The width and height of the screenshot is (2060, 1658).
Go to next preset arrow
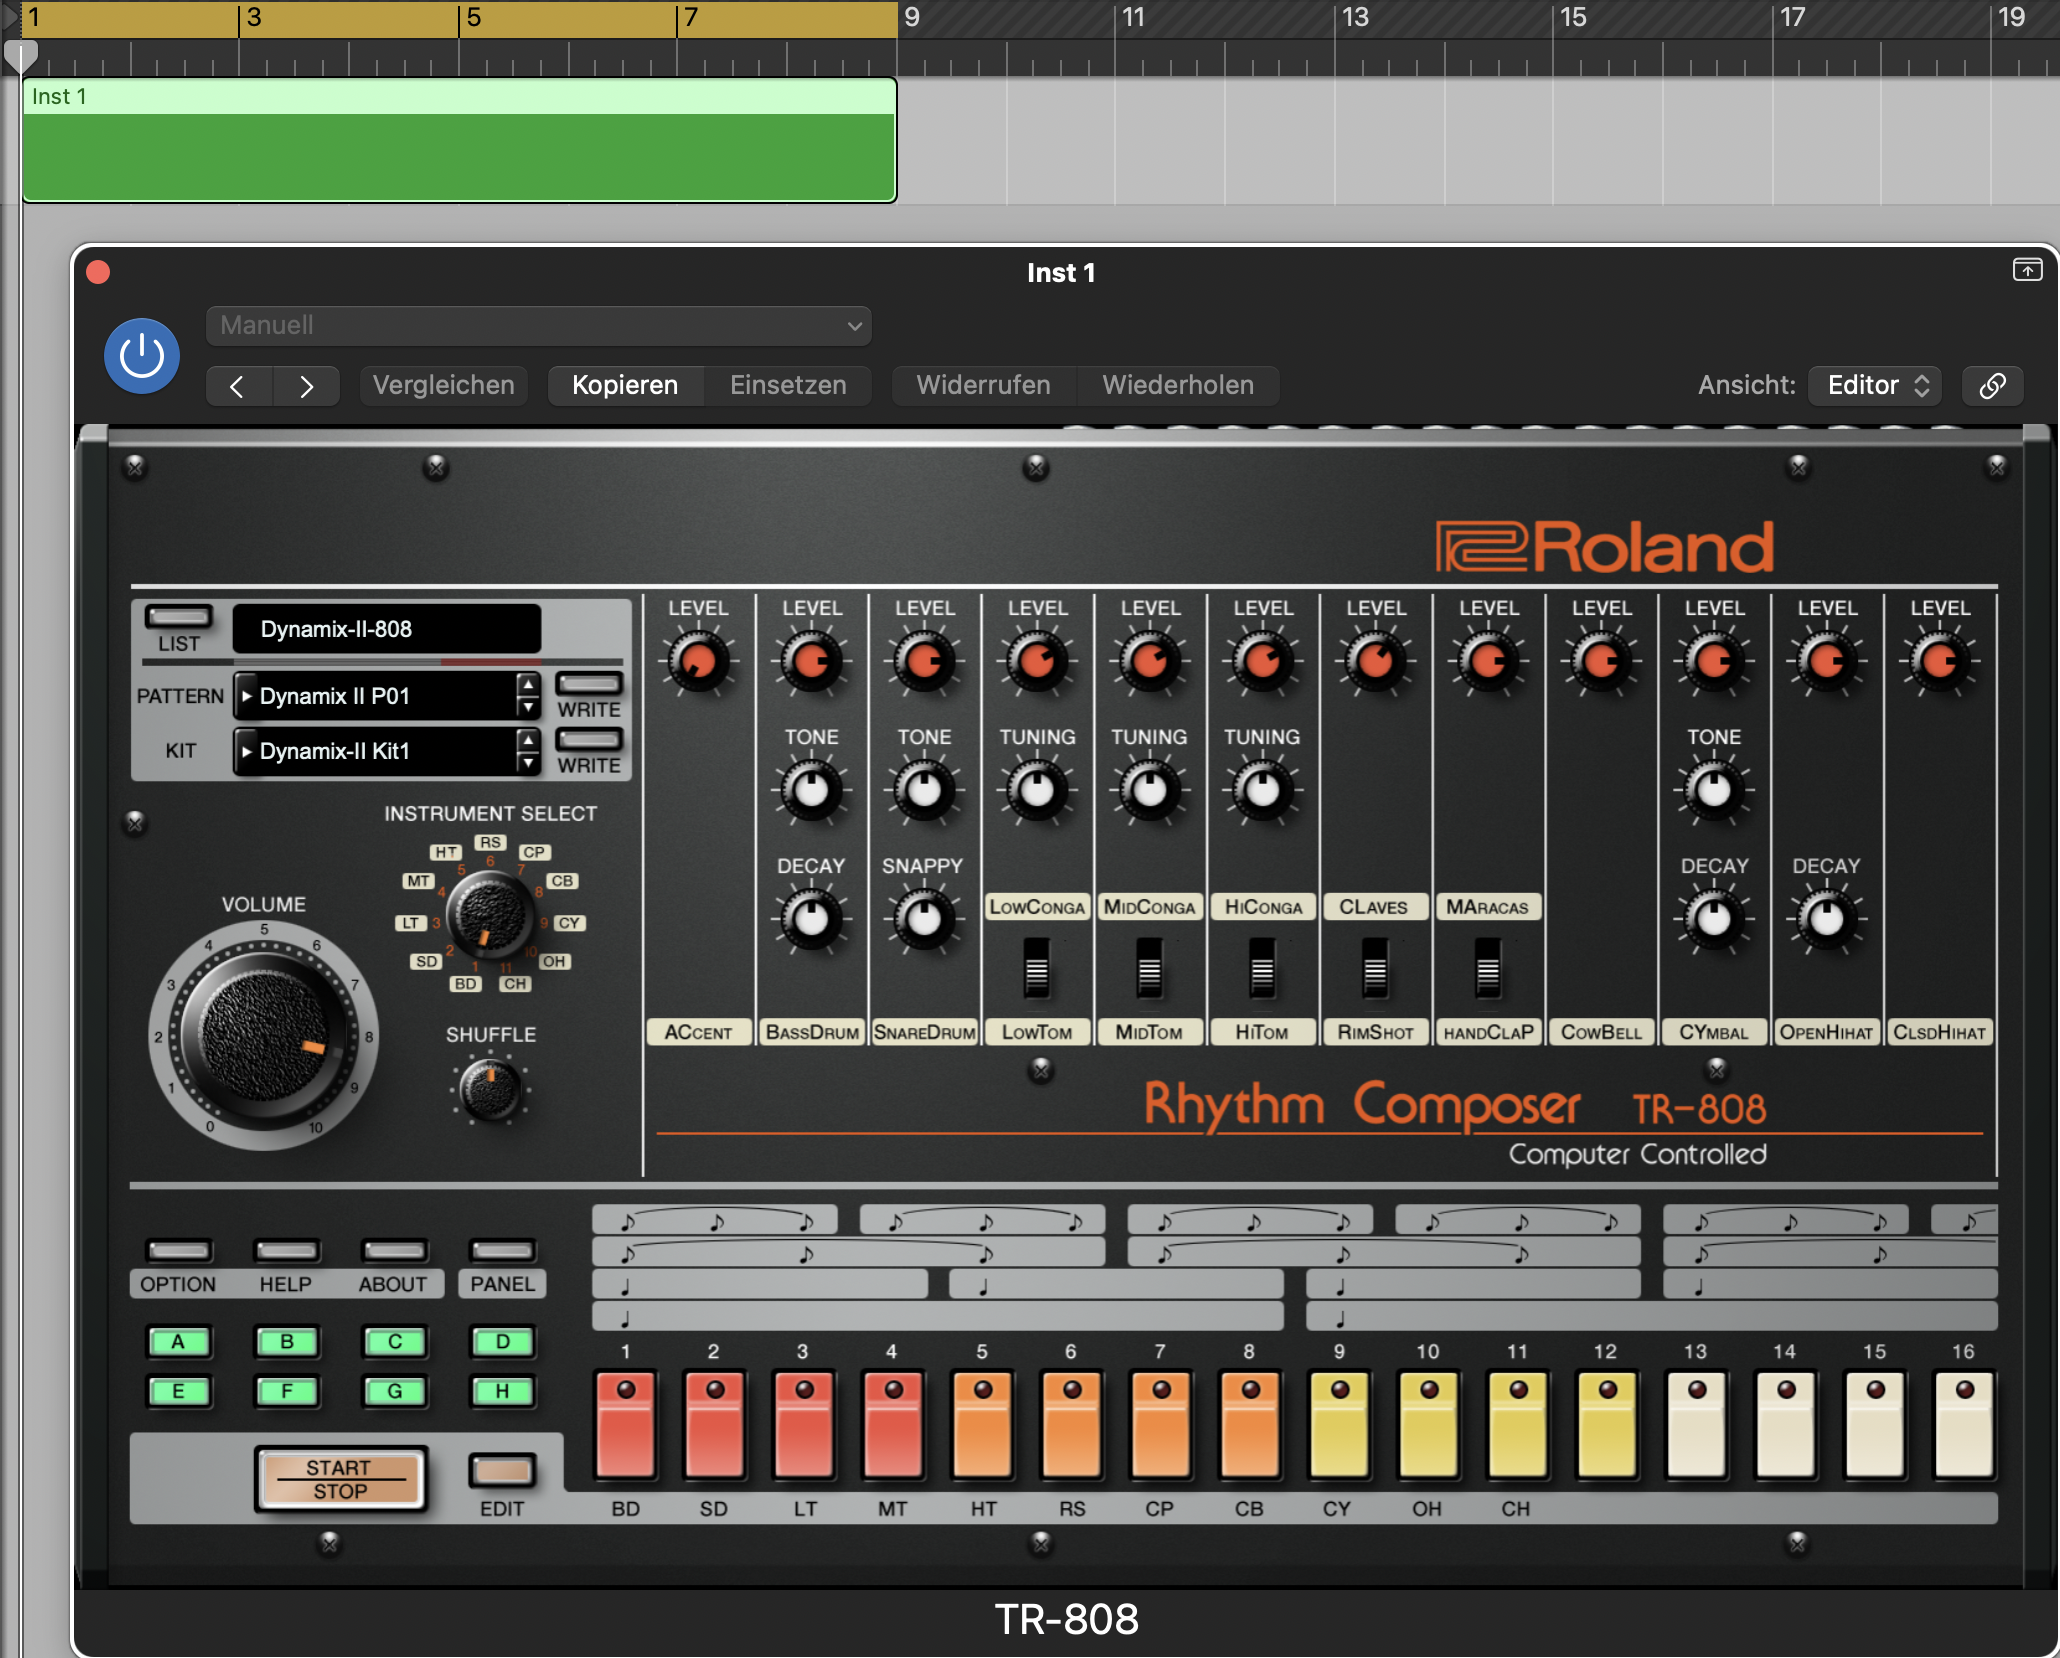(306, 386)
